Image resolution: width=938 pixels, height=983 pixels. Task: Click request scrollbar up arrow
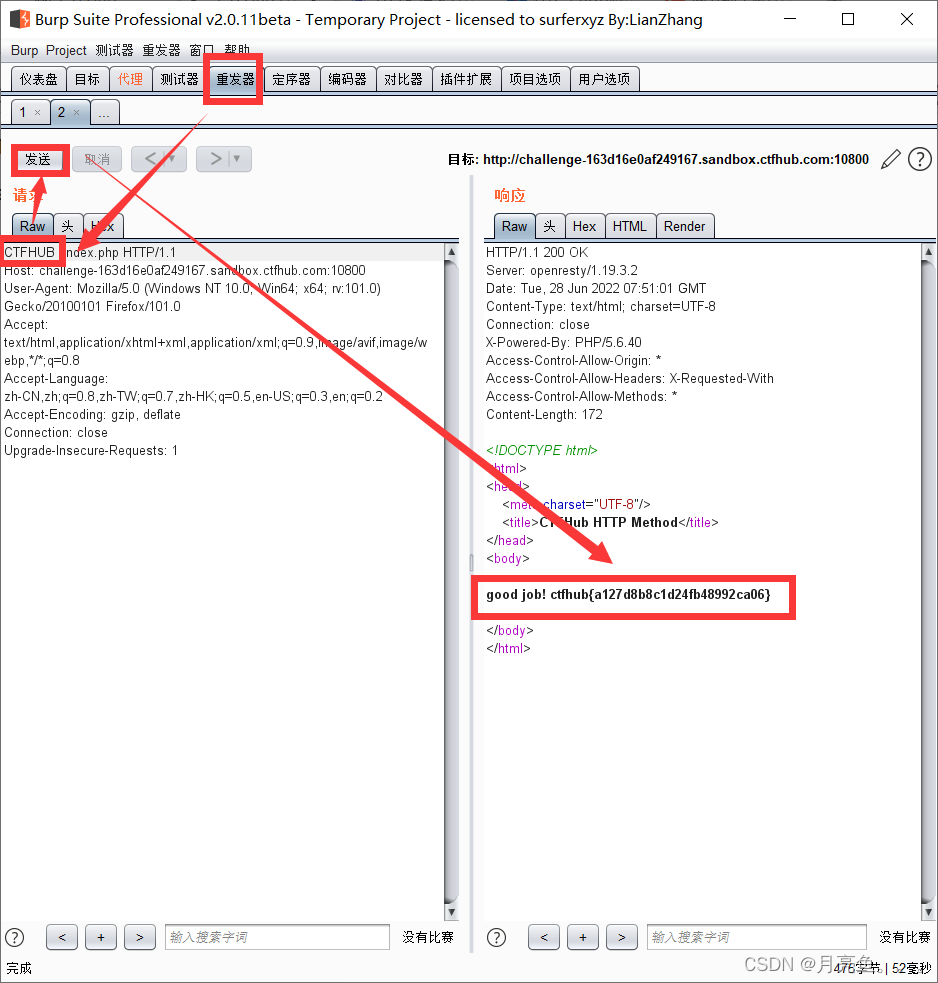451,251
